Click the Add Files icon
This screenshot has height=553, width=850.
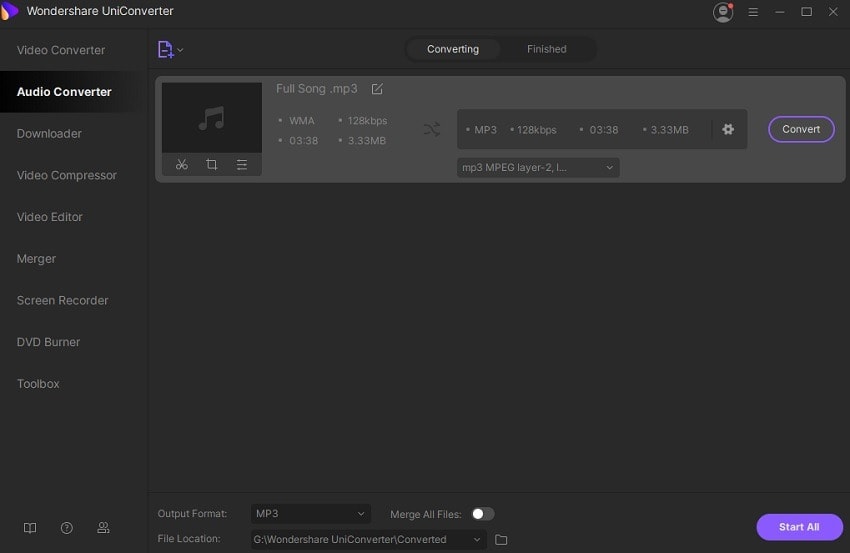[x=165, y=49]
